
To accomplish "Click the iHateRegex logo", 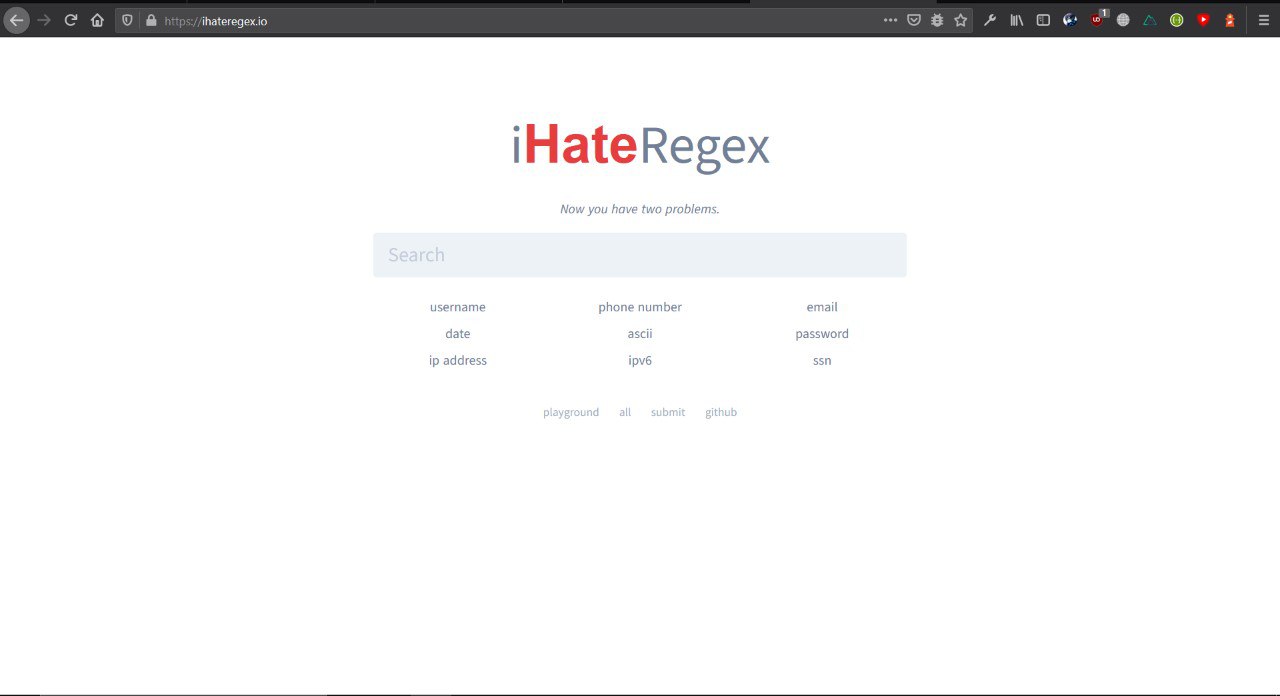I will click(x=640, y=147).
